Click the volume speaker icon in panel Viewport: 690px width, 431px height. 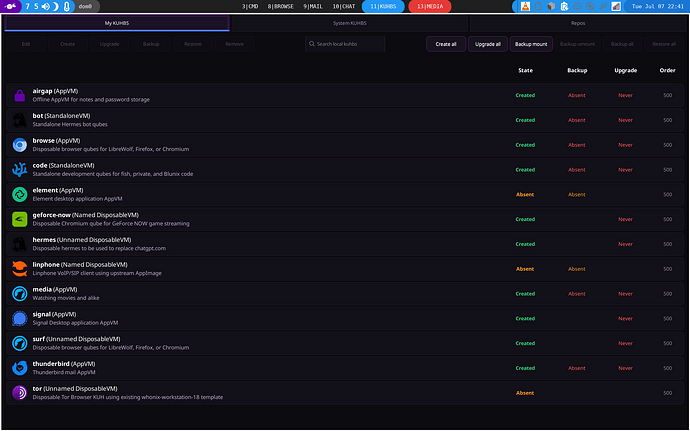coord(46,6)
